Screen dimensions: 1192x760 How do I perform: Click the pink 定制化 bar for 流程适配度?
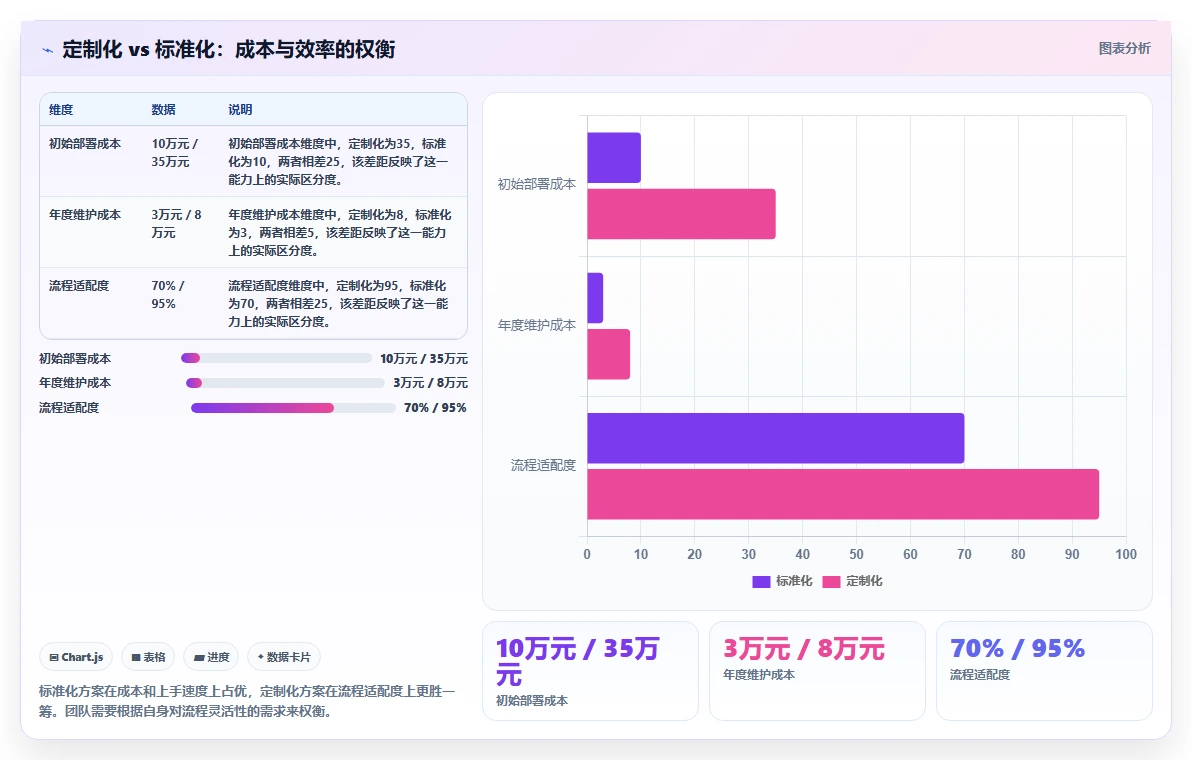pyautogui.click(x=843, y=494)
